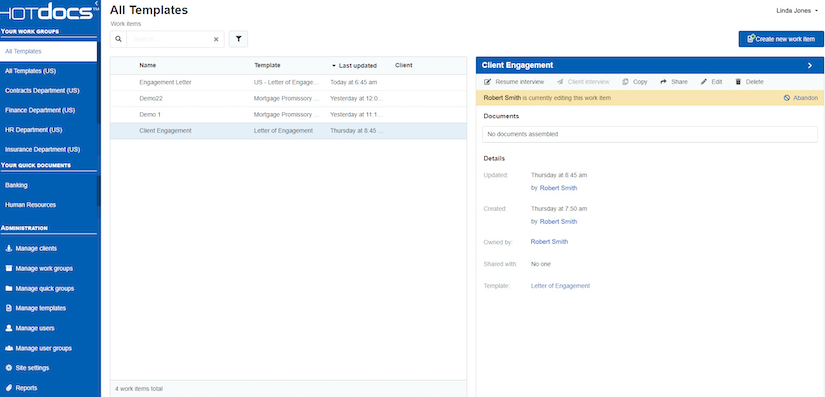Click the Abandon circle-slash icon
The width and height of the screenshot is (825, 397).
(787, 98)
